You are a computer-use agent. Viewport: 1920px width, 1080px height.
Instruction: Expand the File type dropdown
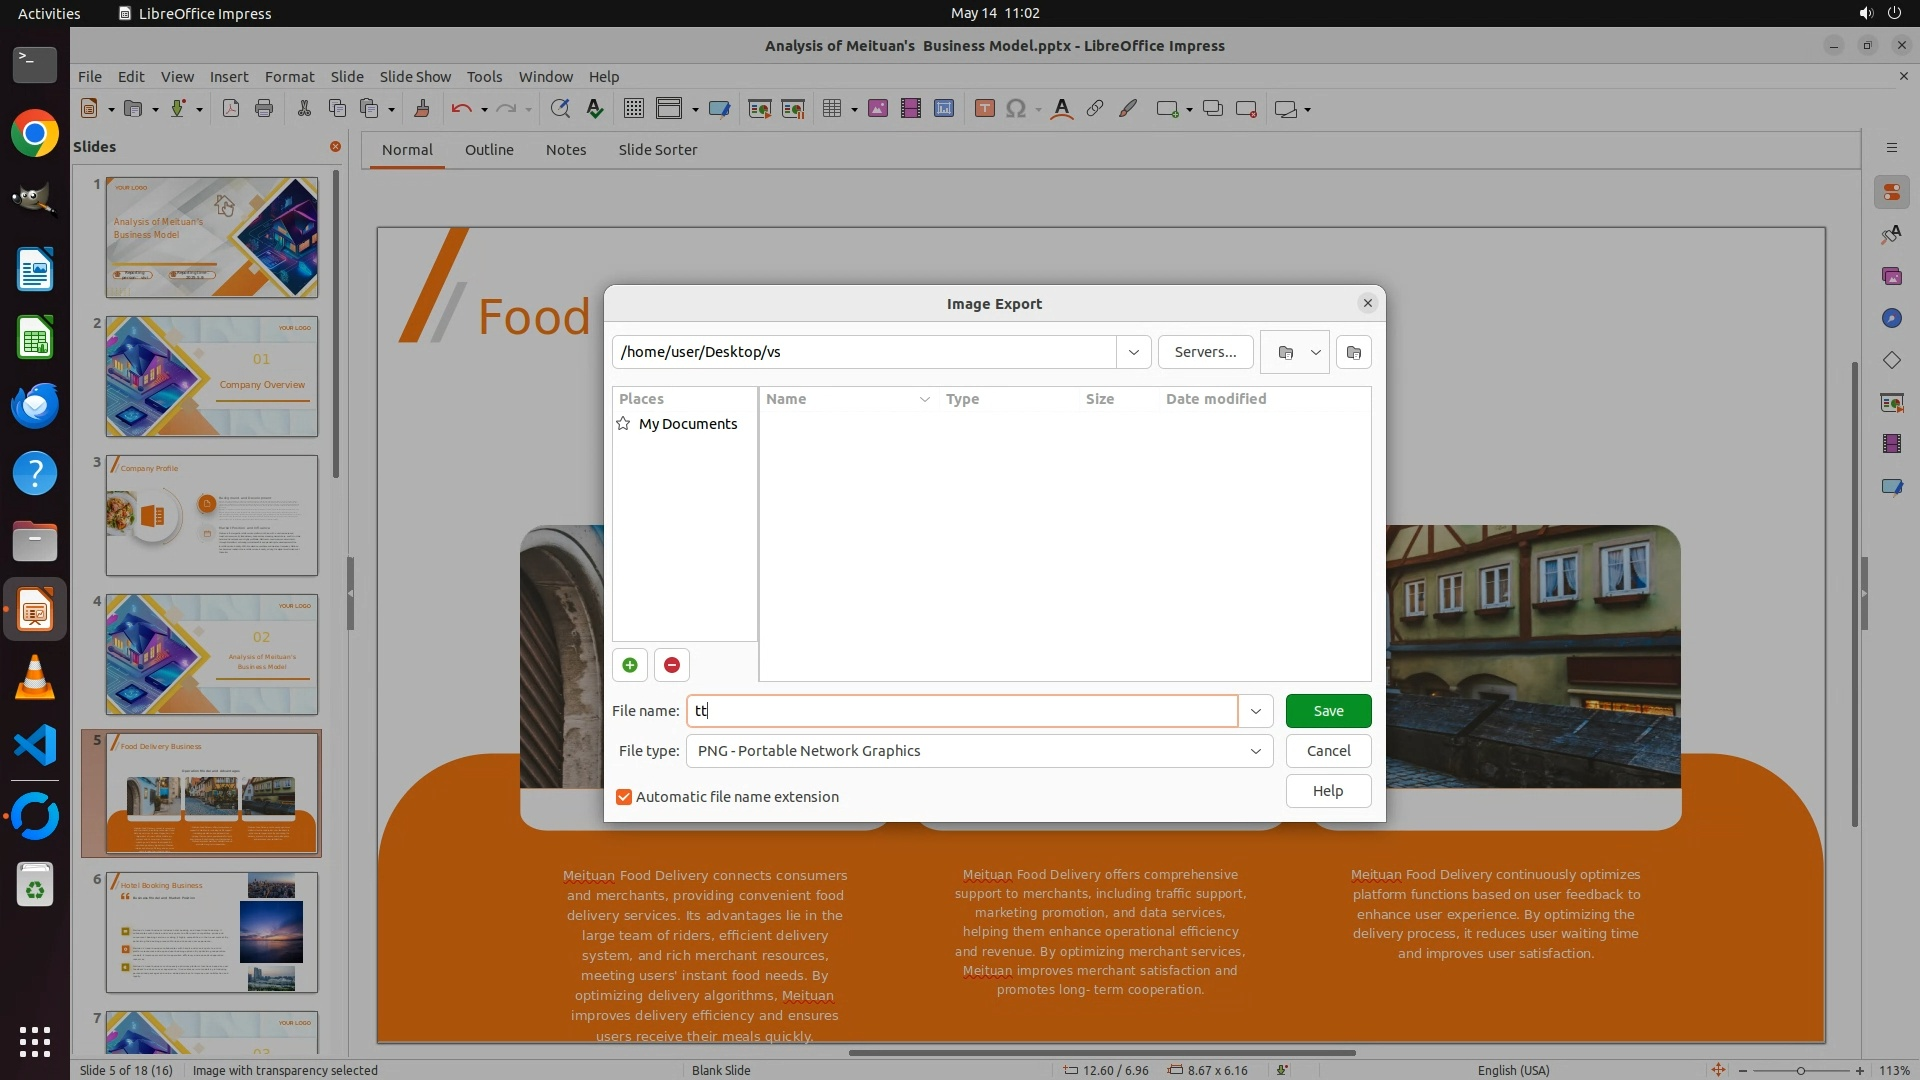pos(1255,751)
